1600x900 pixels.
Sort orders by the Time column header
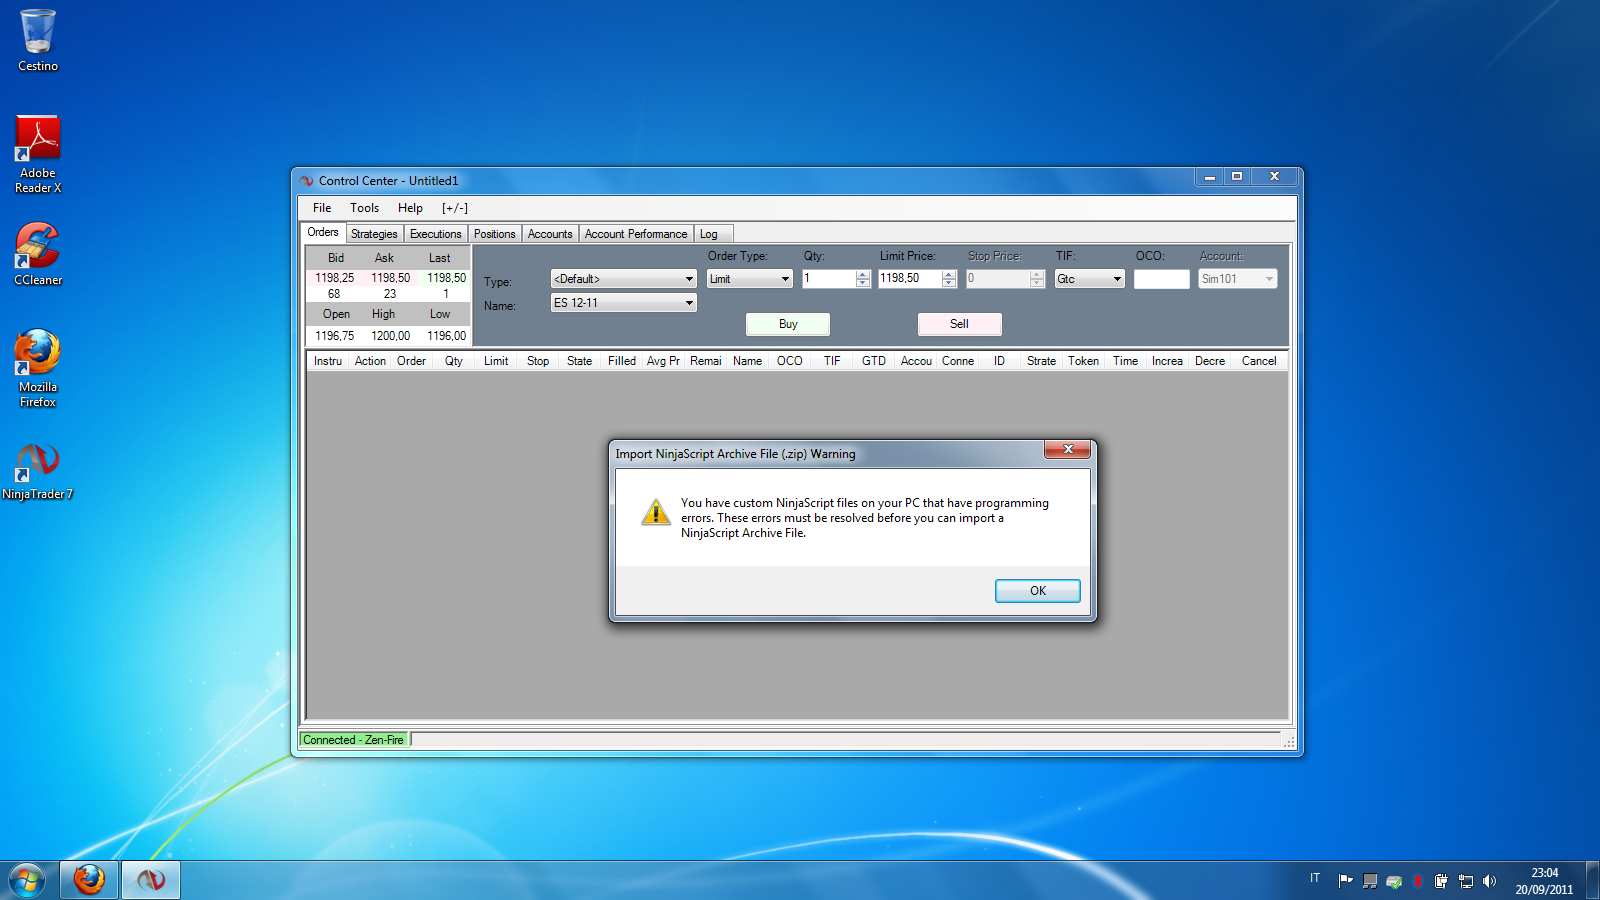pos(1125,361)
